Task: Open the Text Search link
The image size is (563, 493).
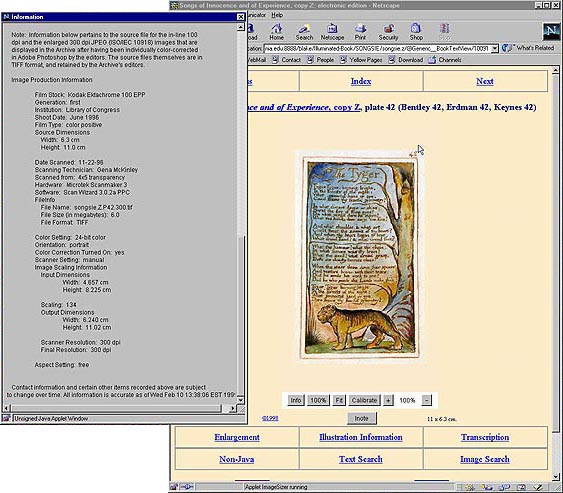Action: tap(361, 459)
